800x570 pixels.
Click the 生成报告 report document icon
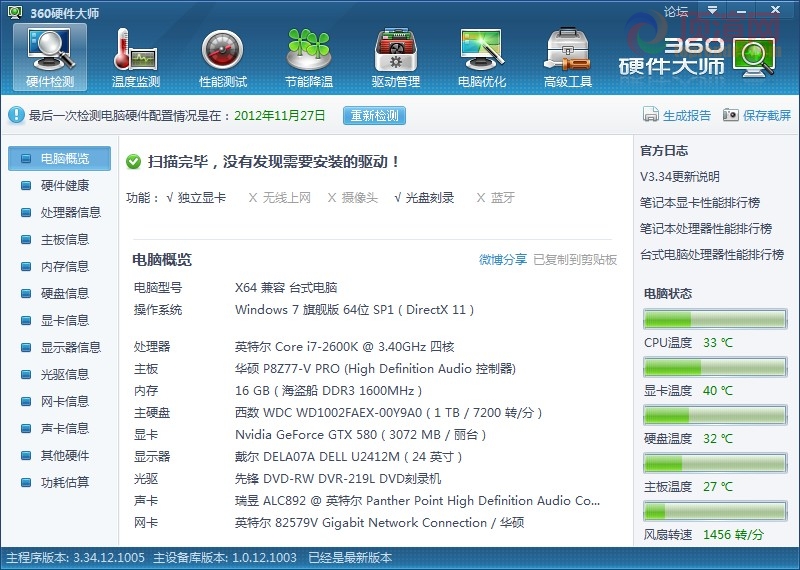651,114
